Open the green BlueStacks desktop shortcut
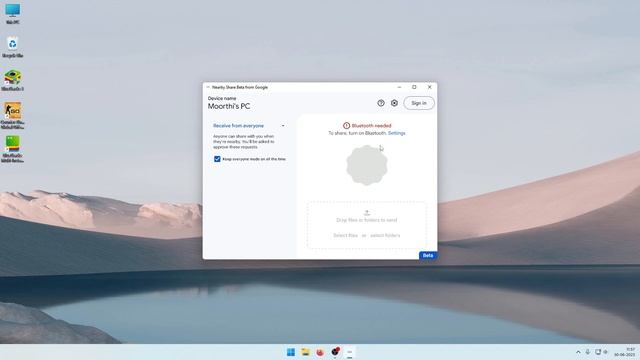Image resolution: width=640 pixels, height=360 pixels. [x=13, y=149]
